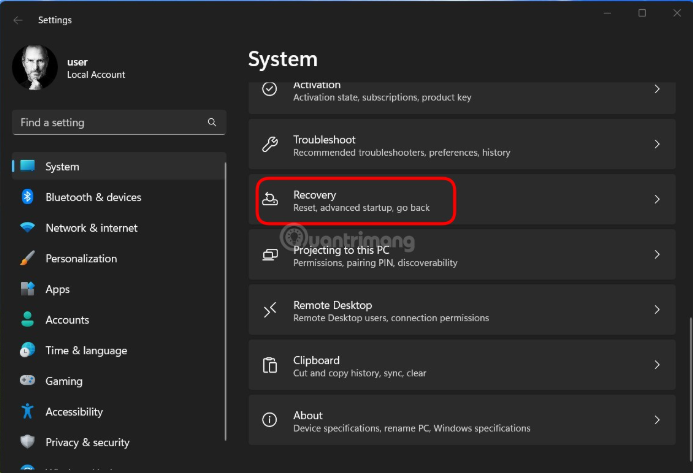
Task: Click the search magnifier icon
Action: coord(212,122)
